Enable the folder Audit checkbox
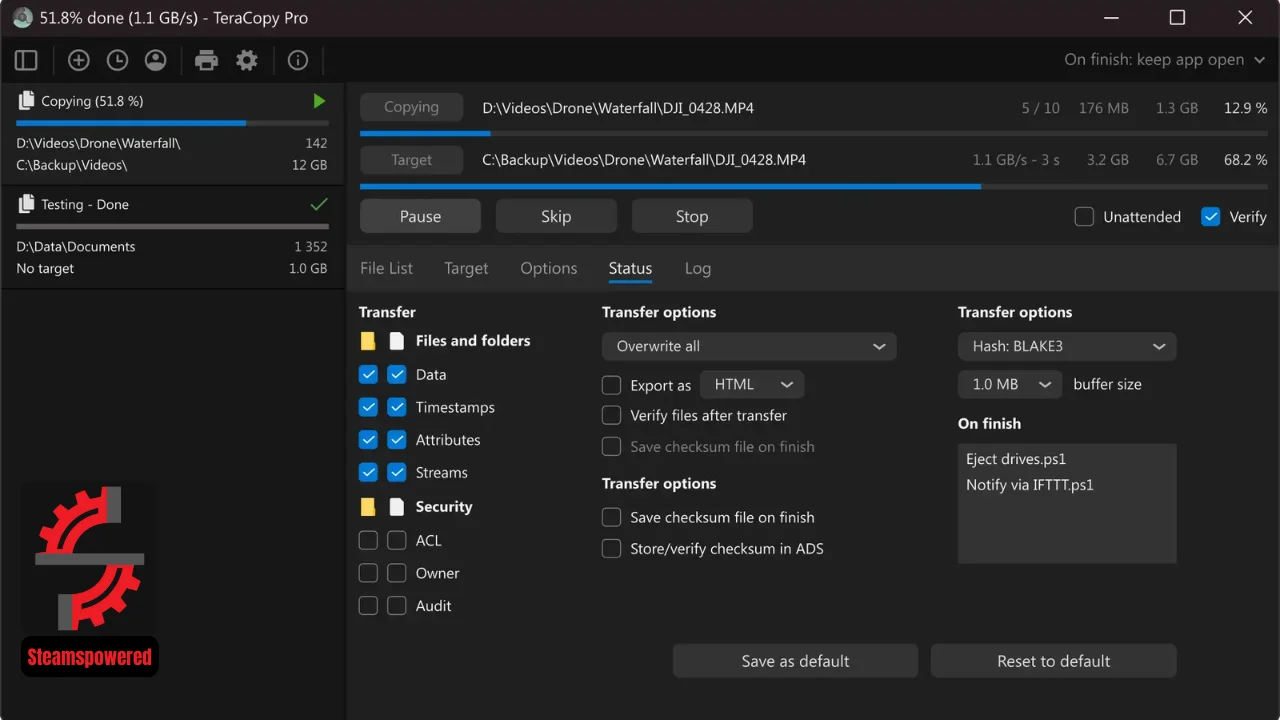Image resolution: width=1280 pixels, height=720 pixels. (x=368, y=606)
